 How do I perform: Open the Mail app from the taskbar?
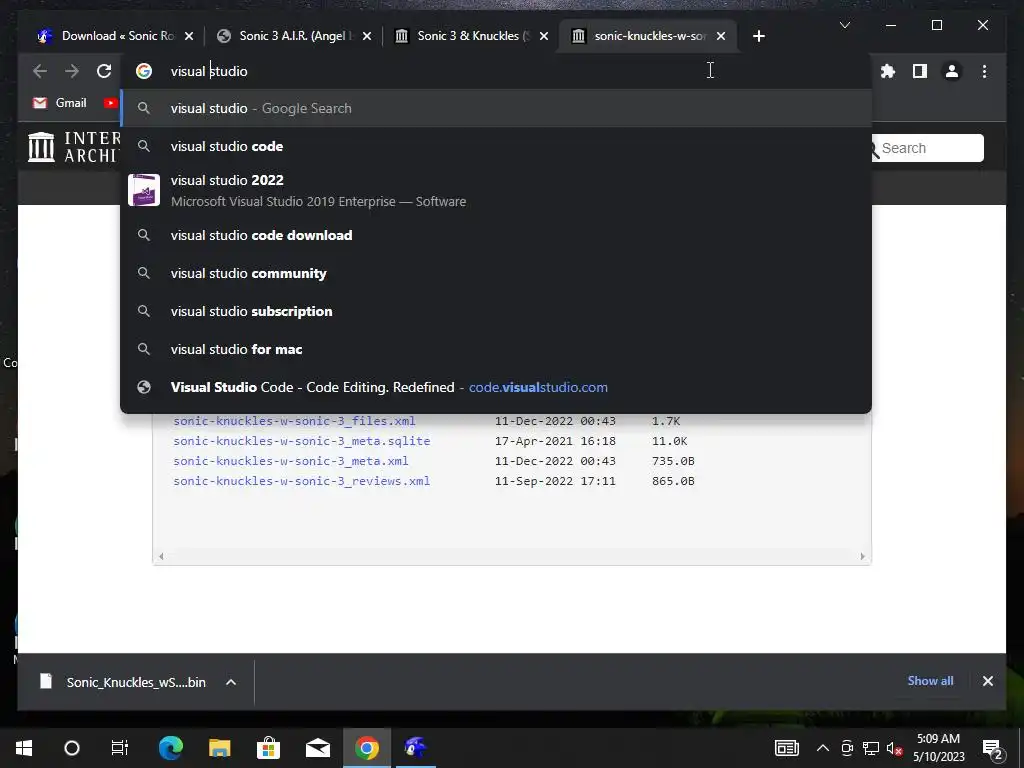click(x=317, y=748)
